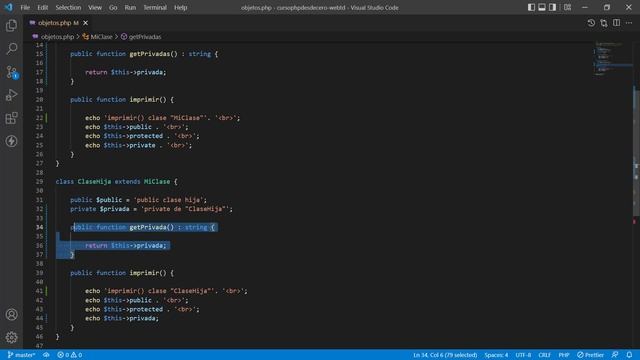Click the minimap code overview
The height and width of the screenshot is (360, 640).
[612, 59]
